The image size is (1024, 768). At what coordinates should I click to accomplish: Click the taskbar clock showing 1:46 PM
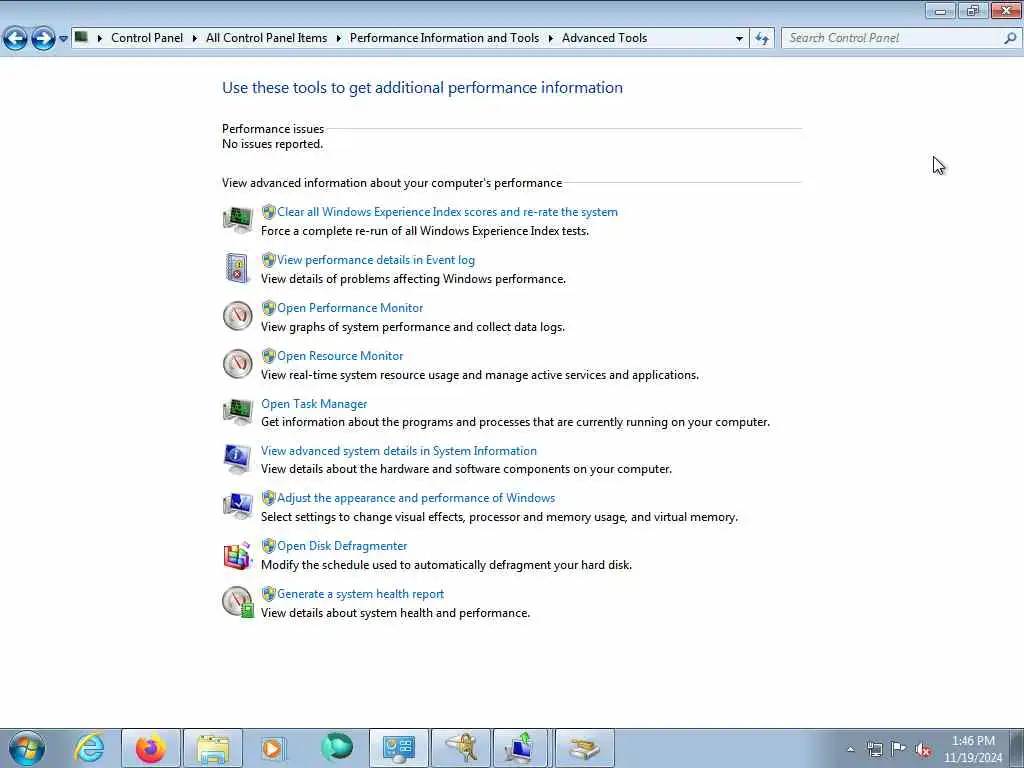point(973,749)
